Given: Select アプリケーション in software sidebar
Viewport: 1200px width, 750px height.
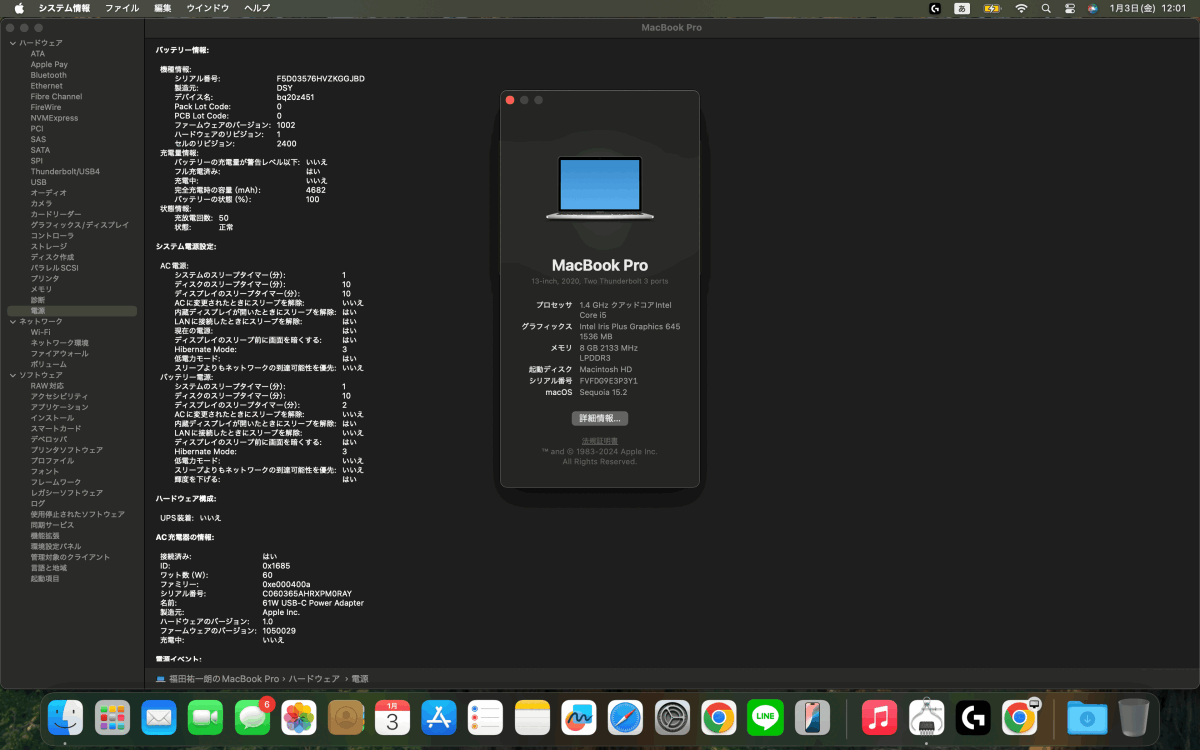Looking at the screenshot, I should click(x=59, y=407).
